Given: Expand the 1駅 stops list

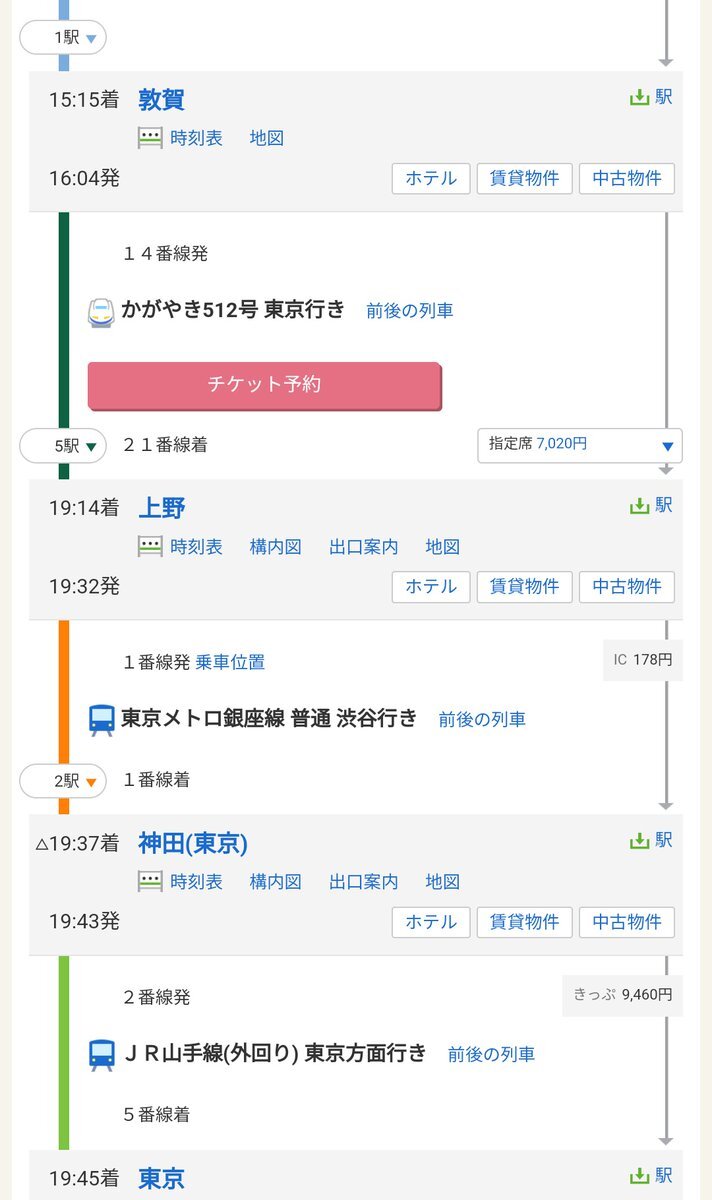Looking at the screenshot, I should coord(63,38).
